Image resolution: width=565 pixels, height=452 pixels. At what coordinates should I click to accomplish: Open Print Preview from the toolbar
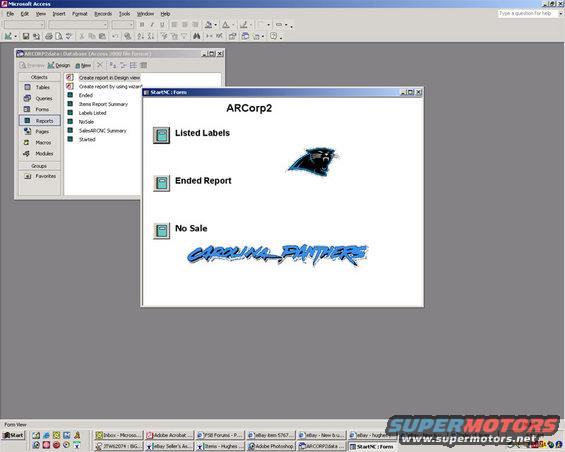58,36
